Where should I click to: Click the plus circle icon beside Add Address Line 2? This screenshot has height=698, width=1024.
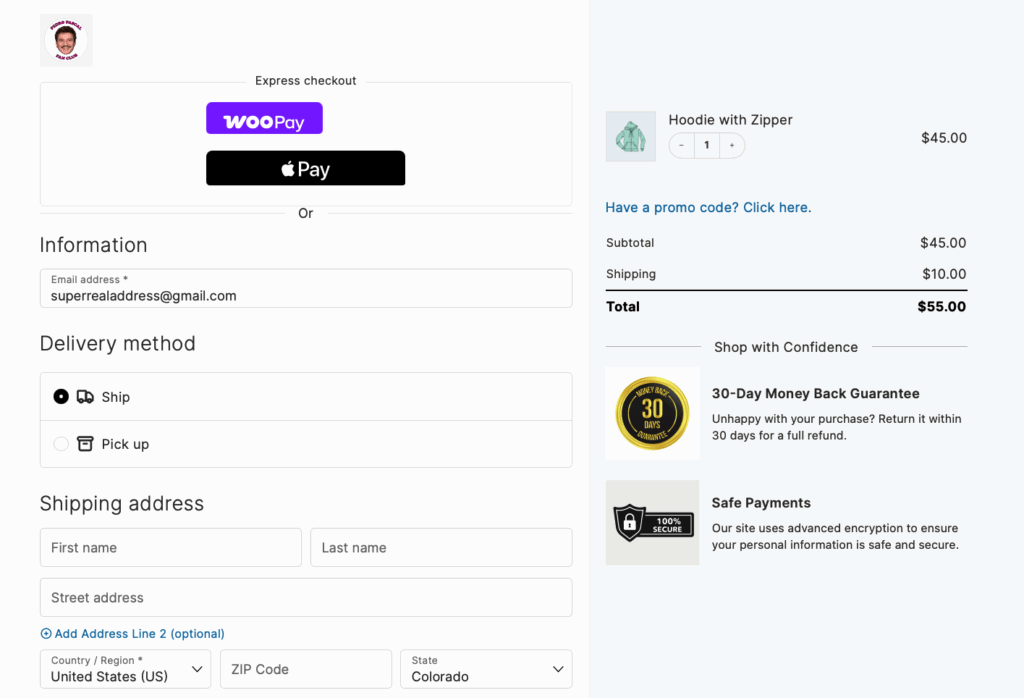[x=46, y=633]
